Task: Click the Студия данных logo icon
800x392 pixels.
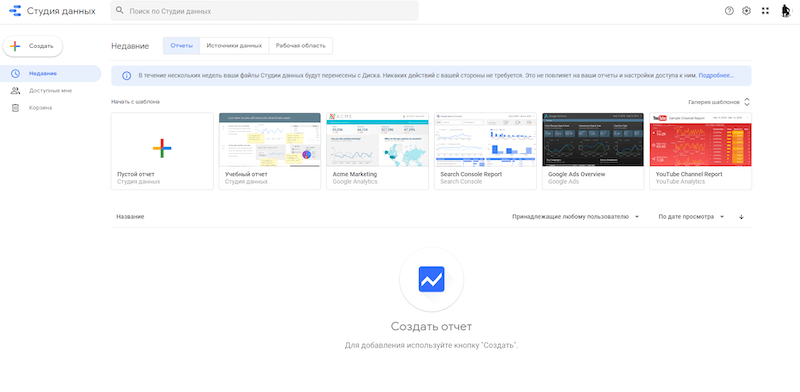Action: [x=15, y=11]
